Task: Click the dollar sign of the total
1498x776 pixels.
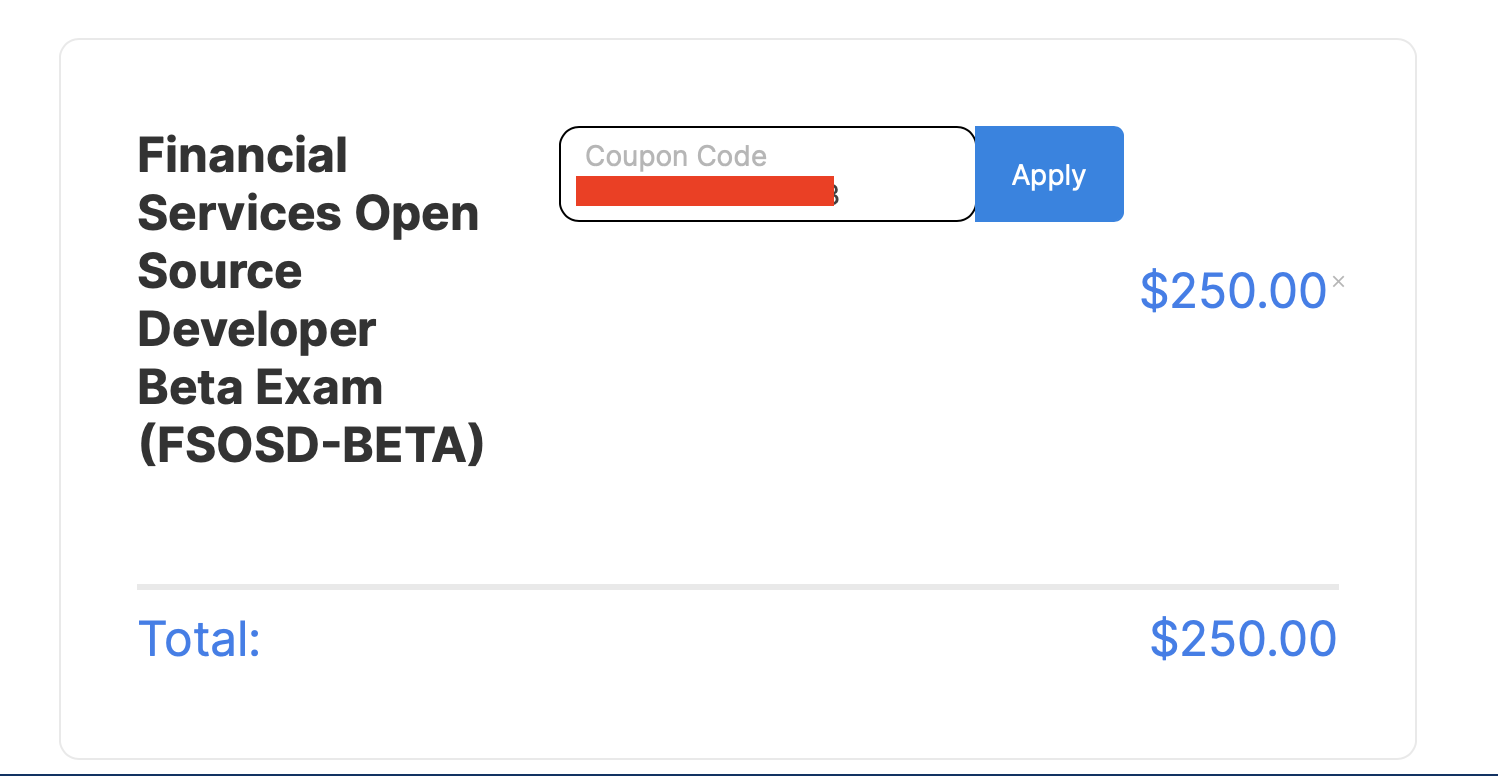Action: tap(1163, 639)
